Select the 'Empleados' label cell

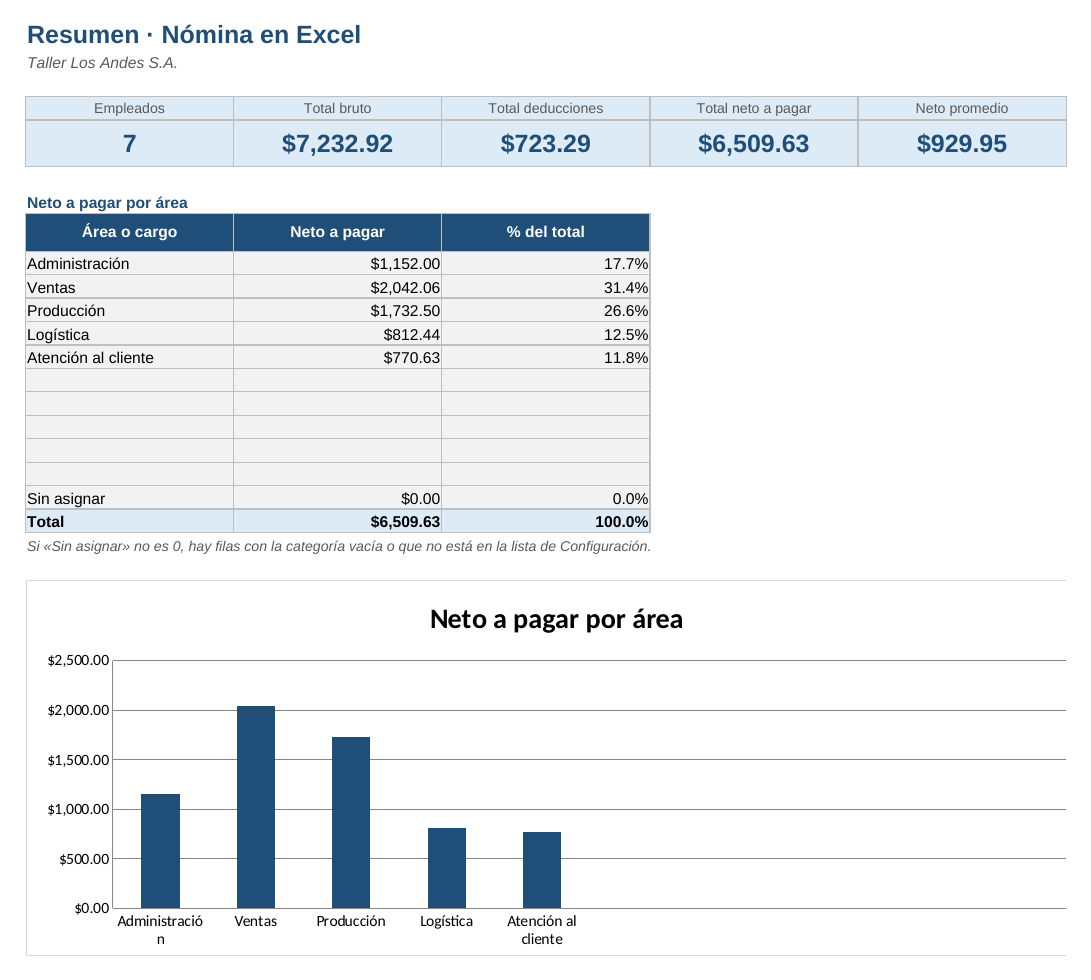click(129, 108)
